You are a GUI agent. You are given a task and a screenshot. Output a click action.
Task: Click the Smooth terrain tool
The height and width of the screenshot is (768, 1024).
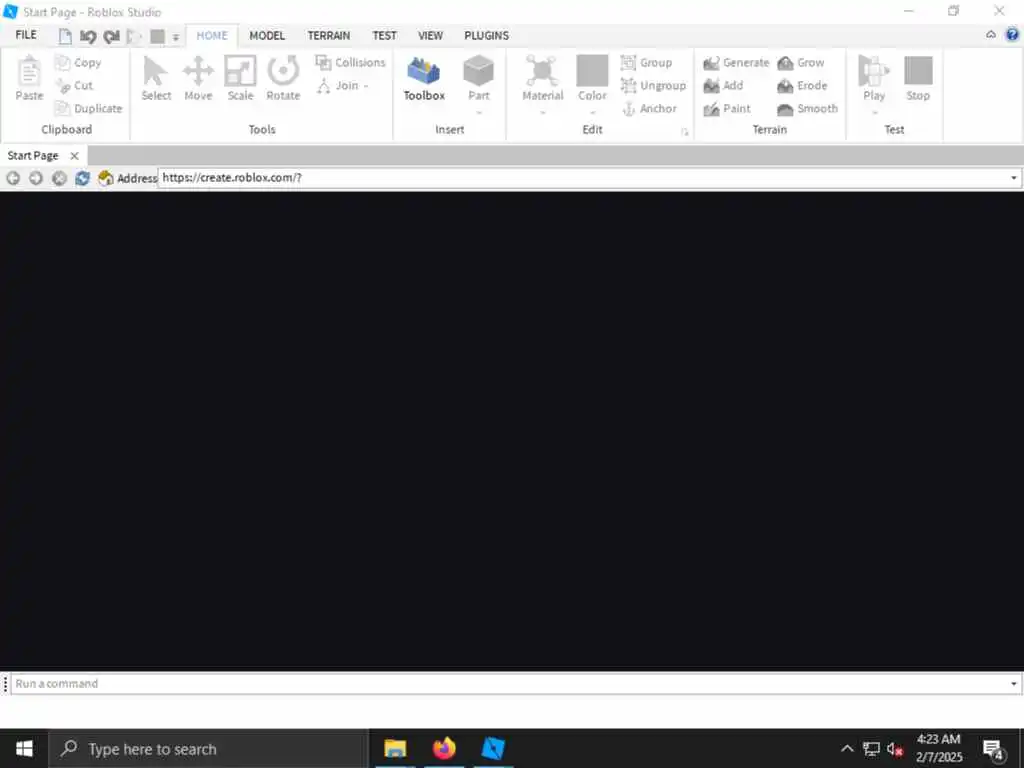coord(807,108)
